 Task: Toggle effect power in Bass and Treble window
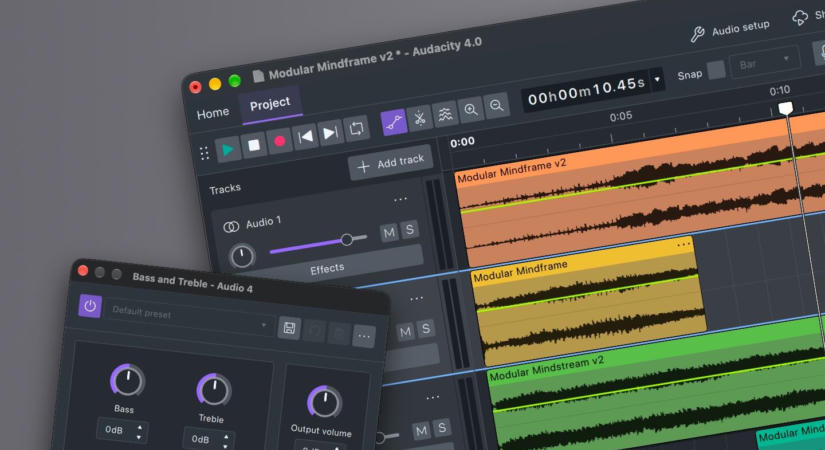click(90, 306)
